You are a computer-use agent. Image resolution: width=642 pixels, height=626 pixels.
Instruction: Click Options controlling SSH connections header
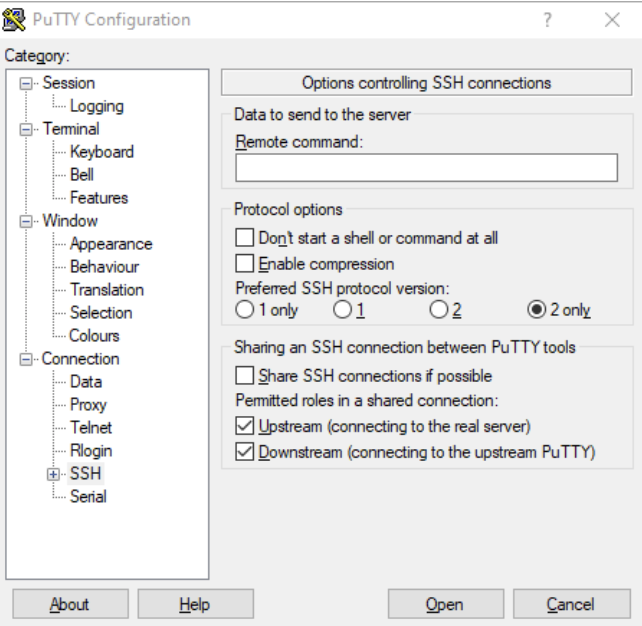pos(427,83)
